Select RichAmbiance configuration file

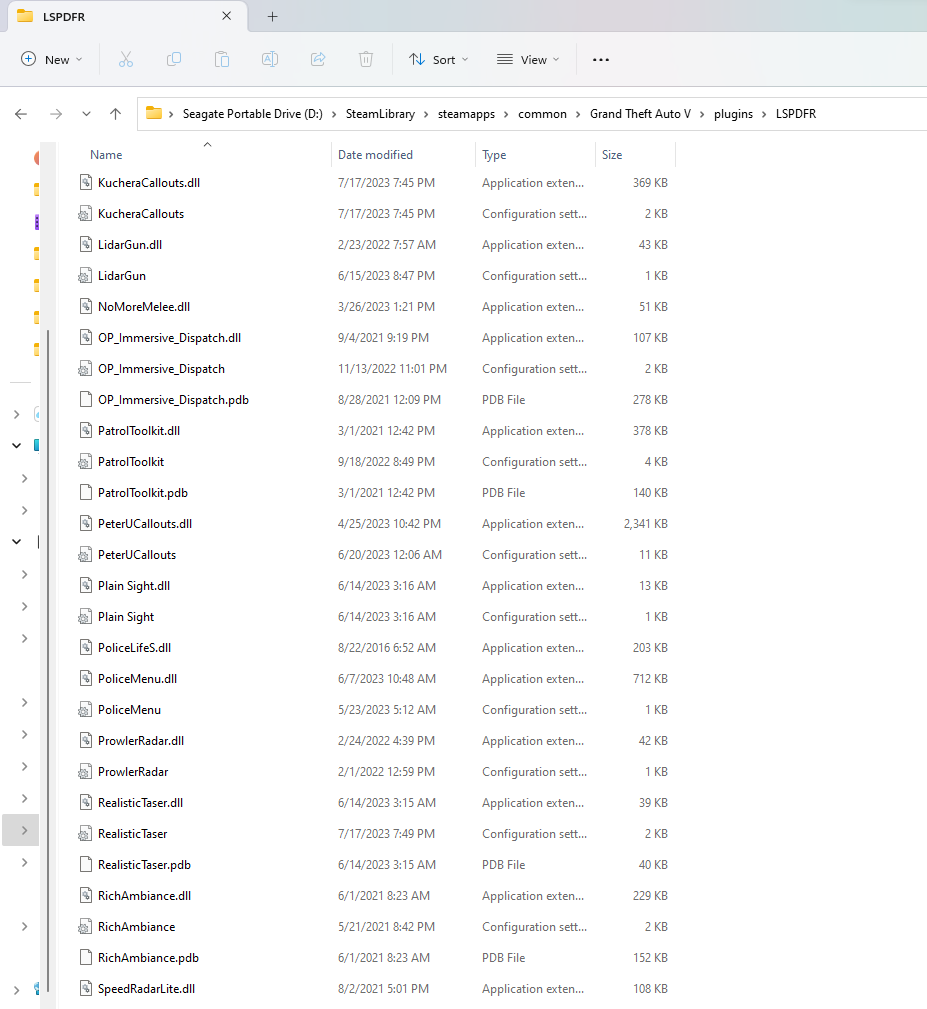click(136, 927)
